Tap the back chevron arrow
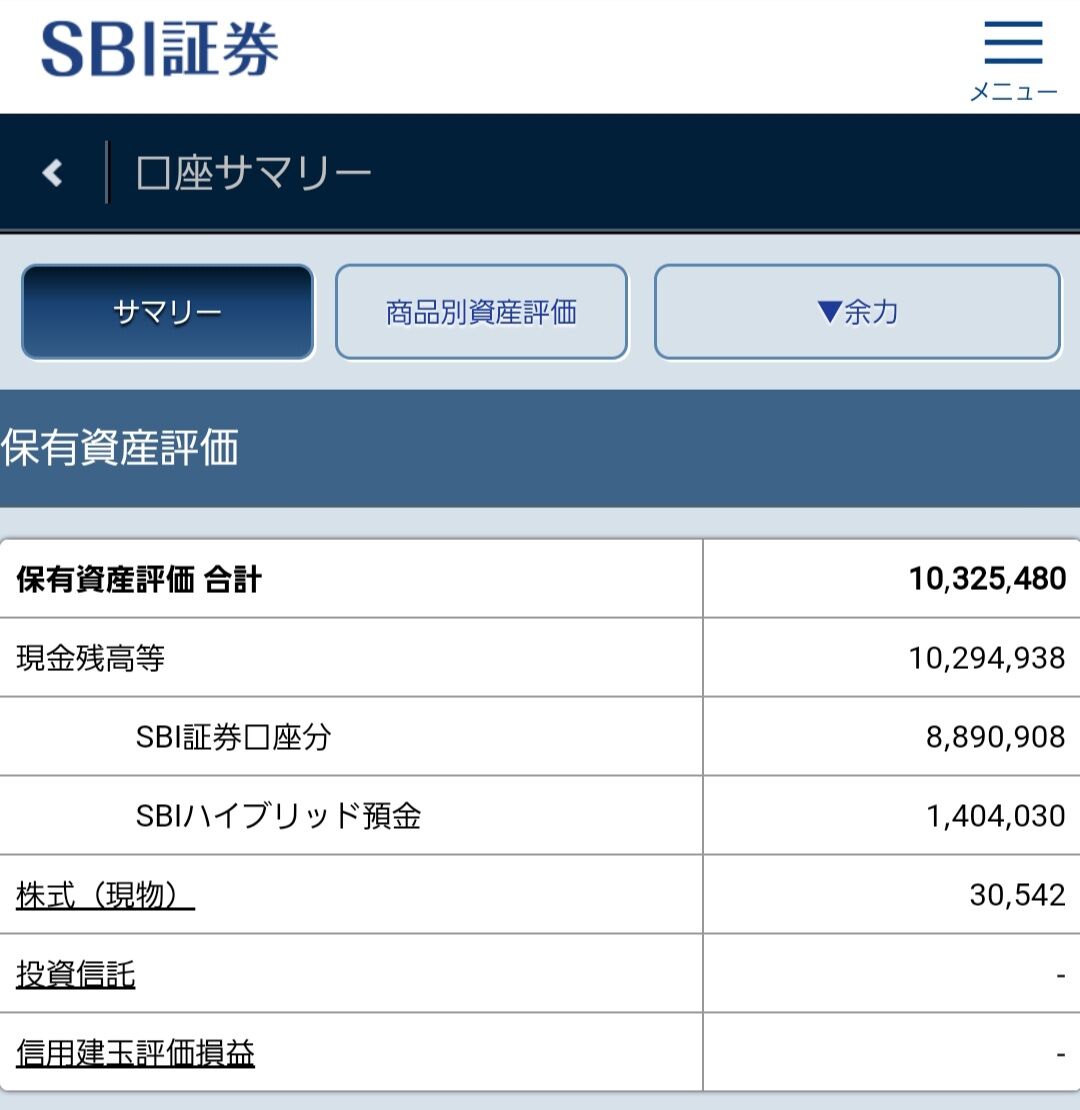 (52, 173)
